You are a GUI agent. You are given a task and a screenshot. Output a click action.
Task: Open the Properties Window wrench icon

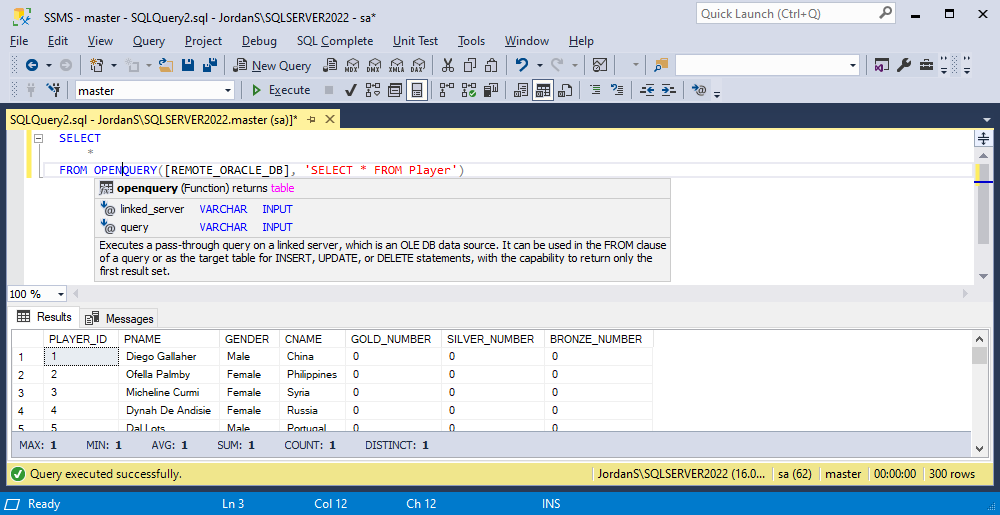pos(904,65)
